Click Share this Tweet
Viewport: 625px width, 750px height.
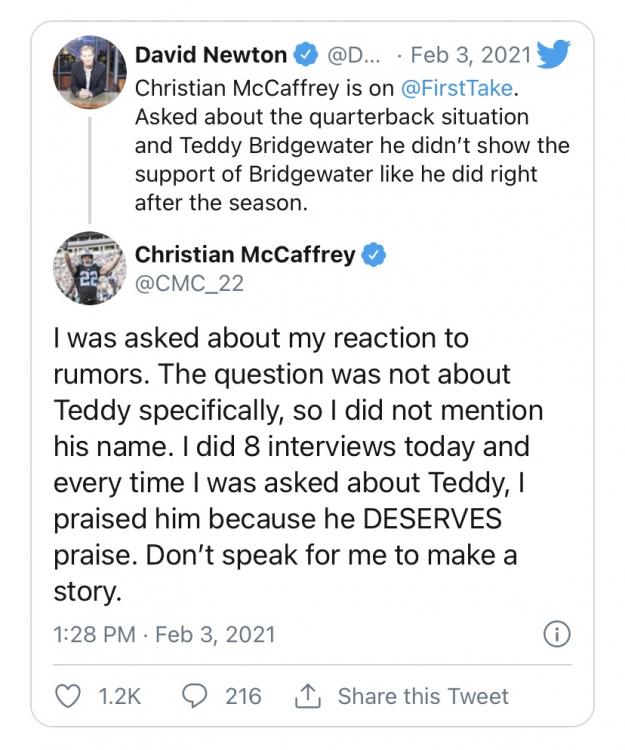click(x=423, y=696)
